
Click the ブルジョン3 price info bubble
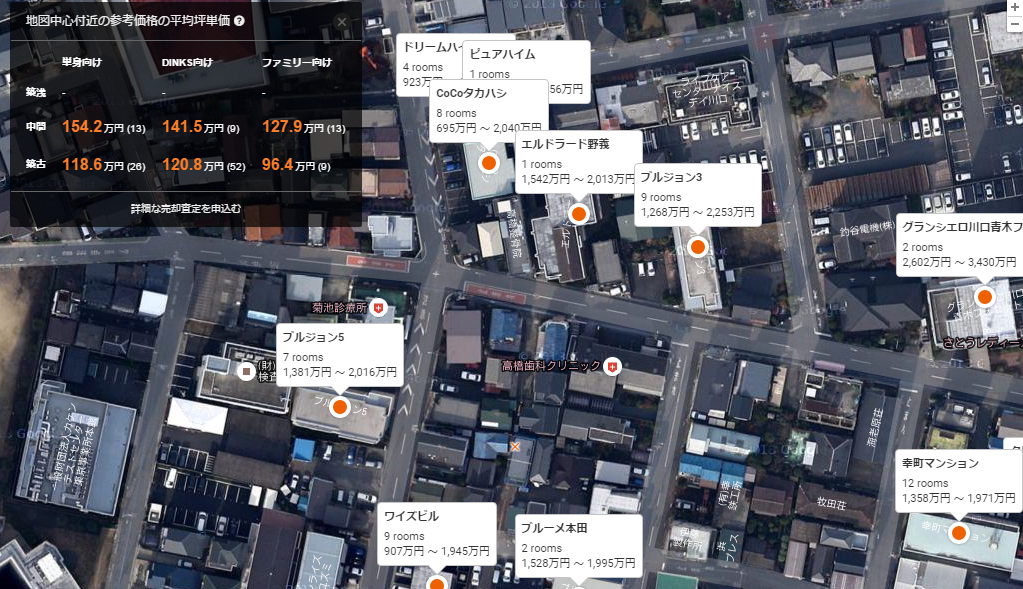[697, 193]
